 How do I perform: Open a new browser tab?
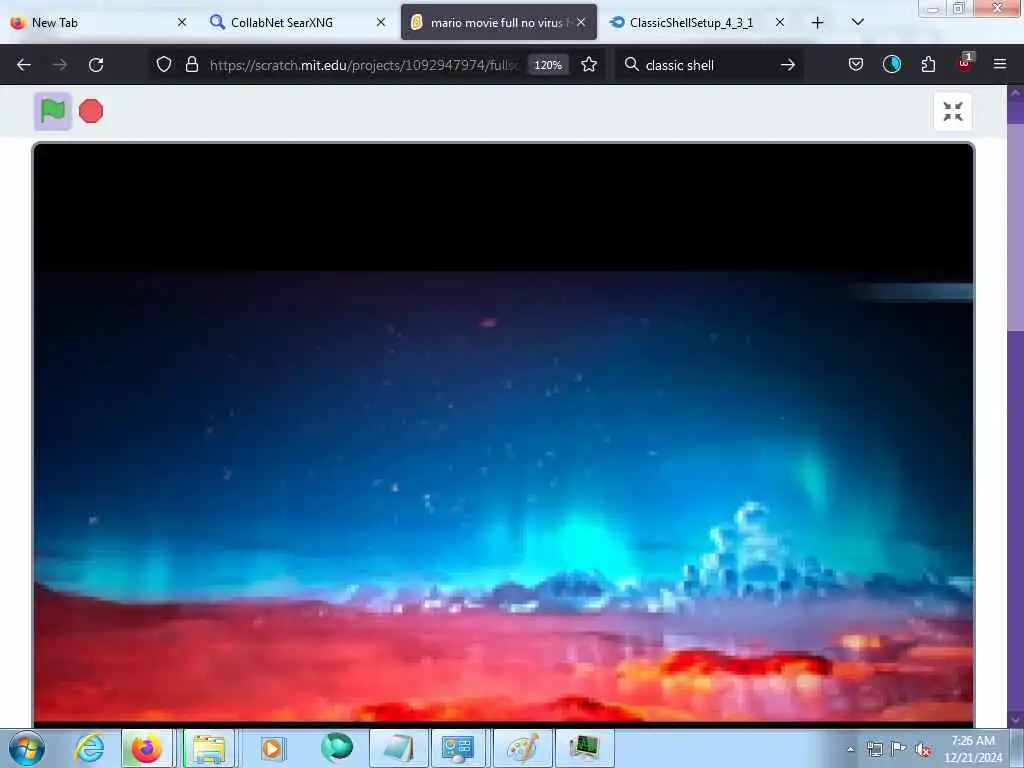(818, 22)
